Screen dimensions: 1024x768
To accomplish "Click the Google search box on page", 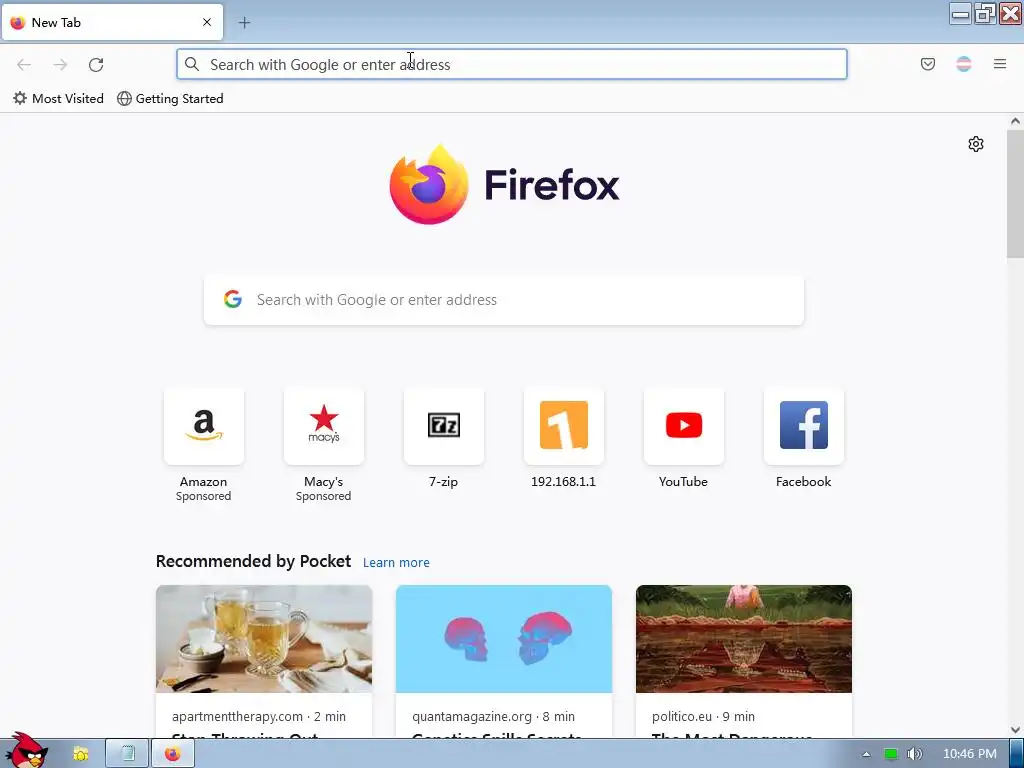I will (x=504, y=300).
